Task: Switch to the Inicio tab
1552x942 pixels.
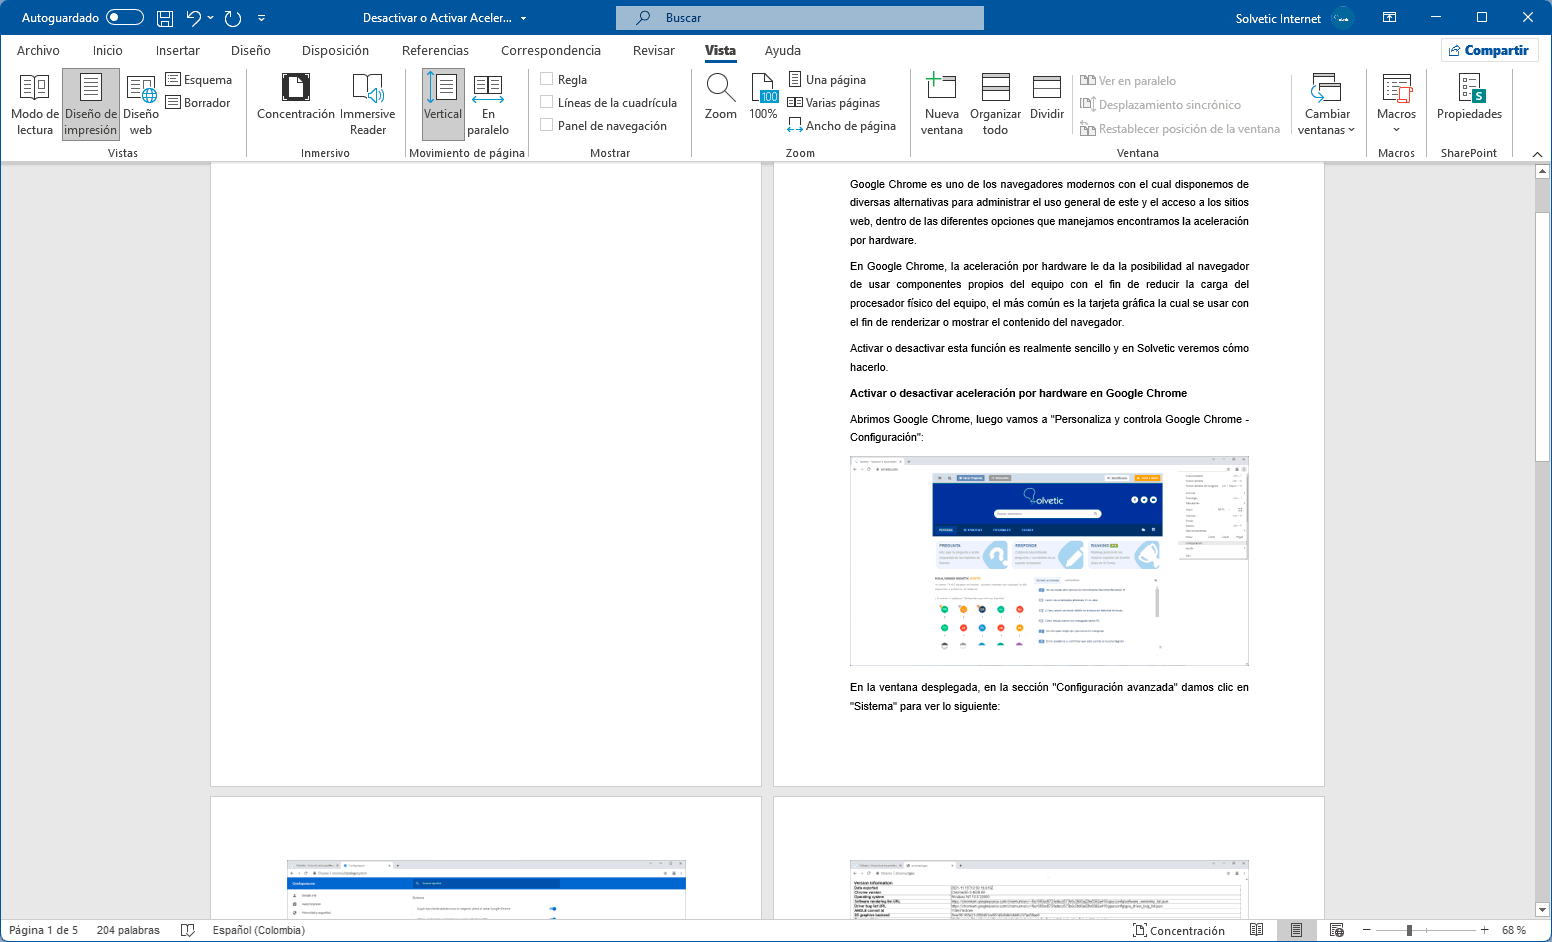Action: (x=108, y=50)
